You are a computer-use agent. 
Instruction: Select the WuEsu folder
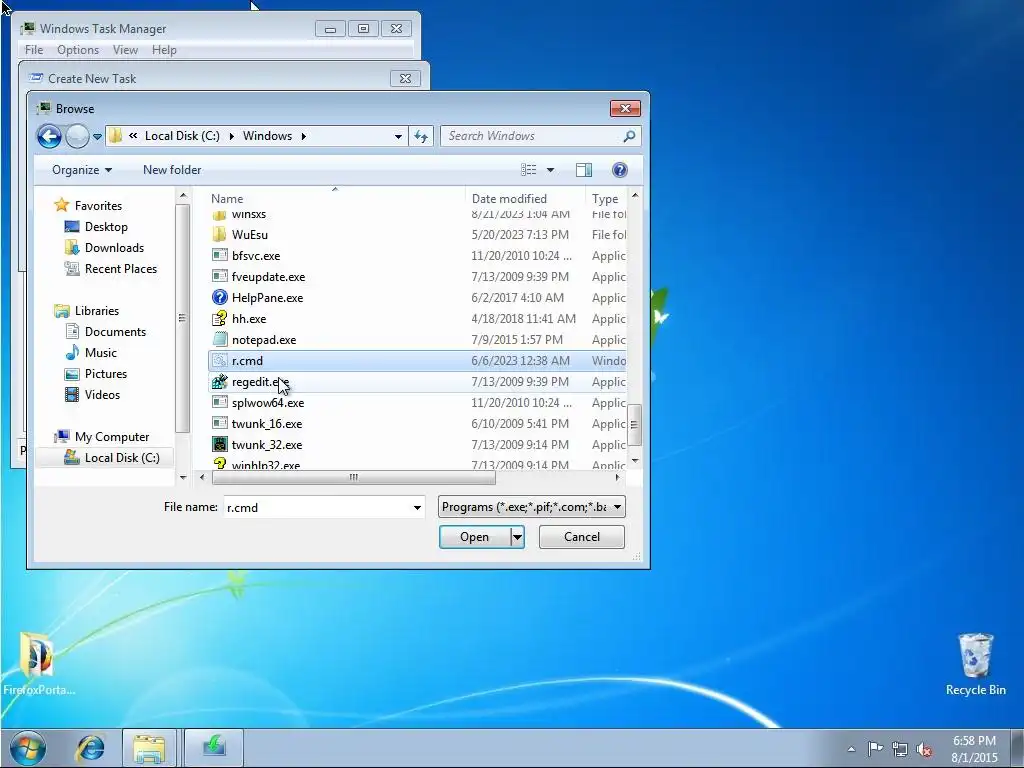249,234
